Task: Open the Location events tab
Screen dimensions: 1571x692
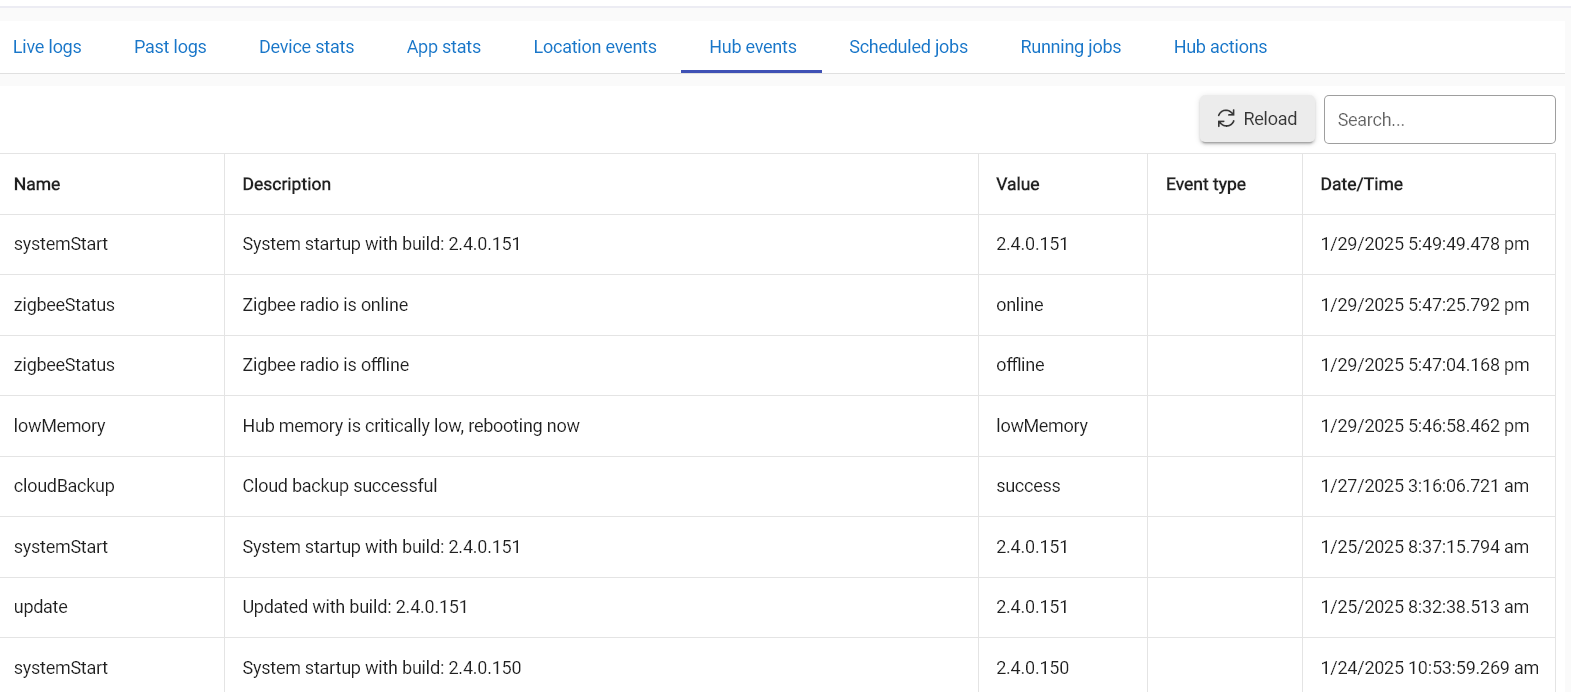Action: tap(595, 47)
